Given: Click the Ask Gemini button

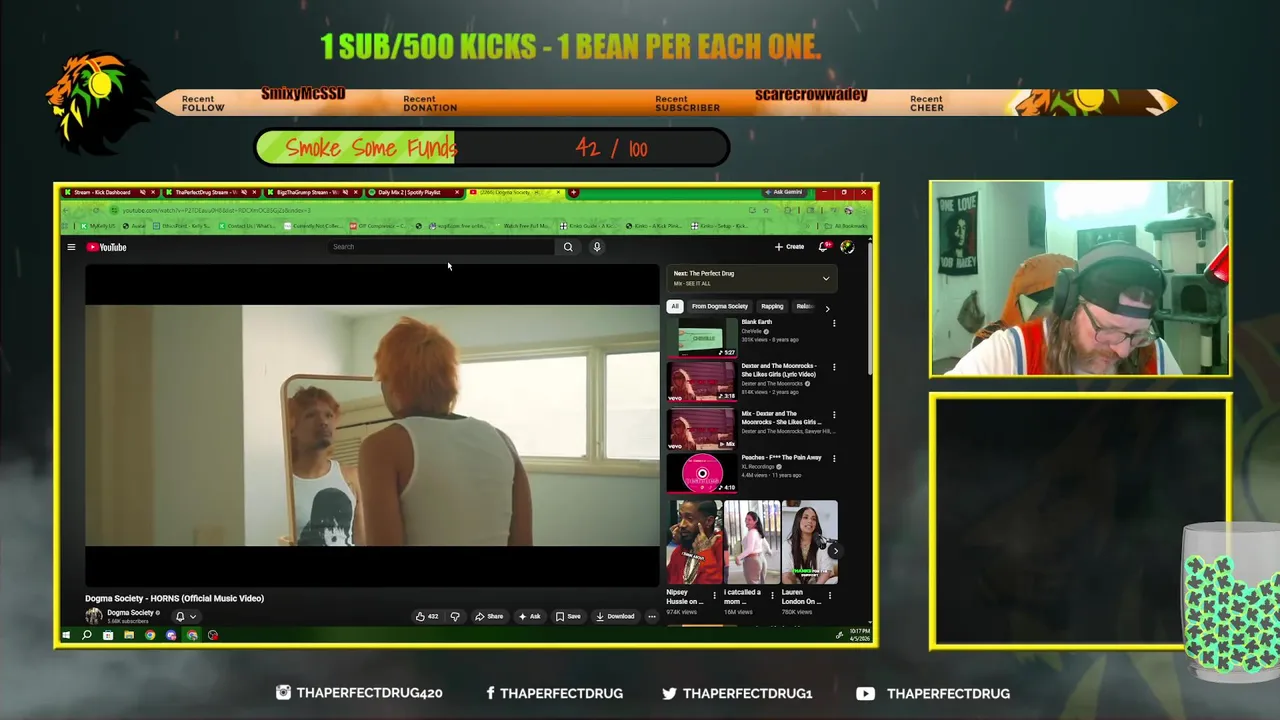Looking at the screenshot, I should pos(785,192).
